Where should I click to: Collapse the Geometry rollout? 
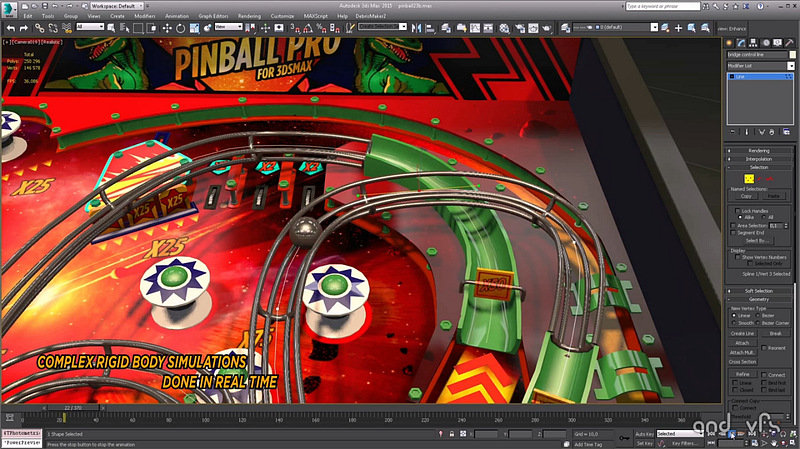759,300
